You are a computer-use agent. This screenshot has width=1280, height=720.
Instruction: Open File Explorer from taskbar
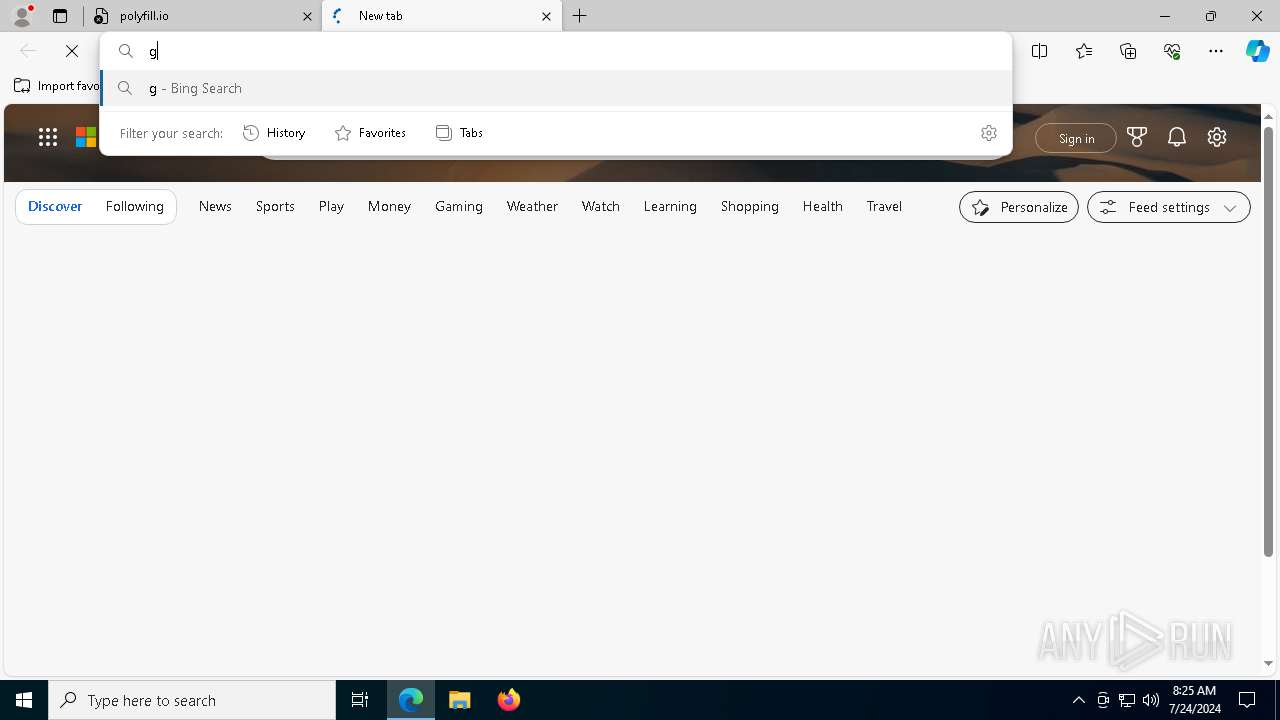pos(460,700)
